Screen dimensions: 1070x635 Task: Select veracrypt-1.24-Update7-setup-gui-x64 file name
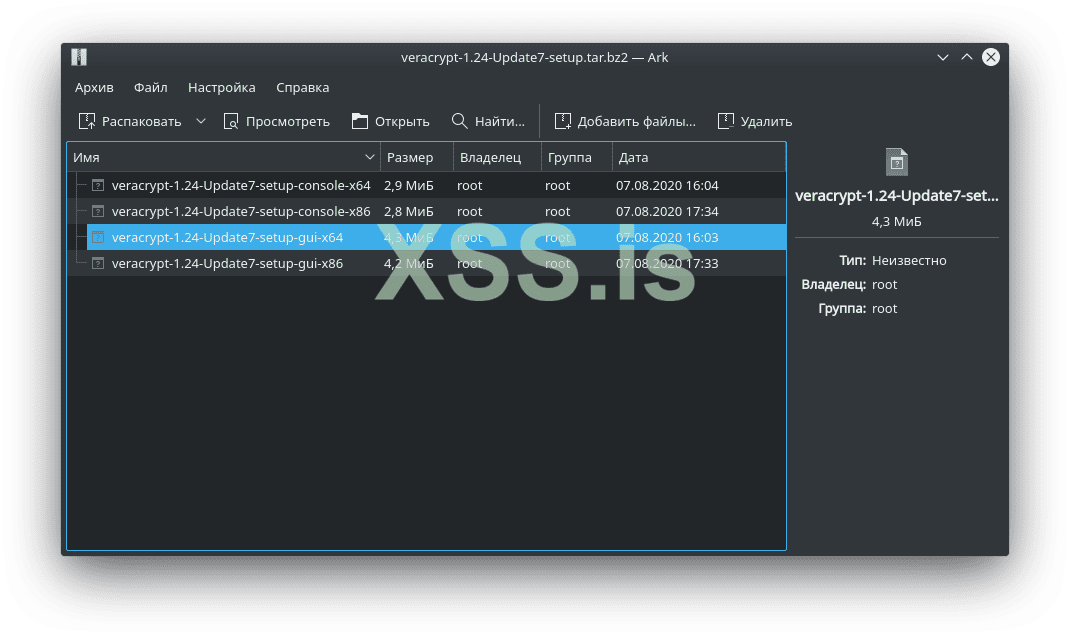[x=227, y=237]
